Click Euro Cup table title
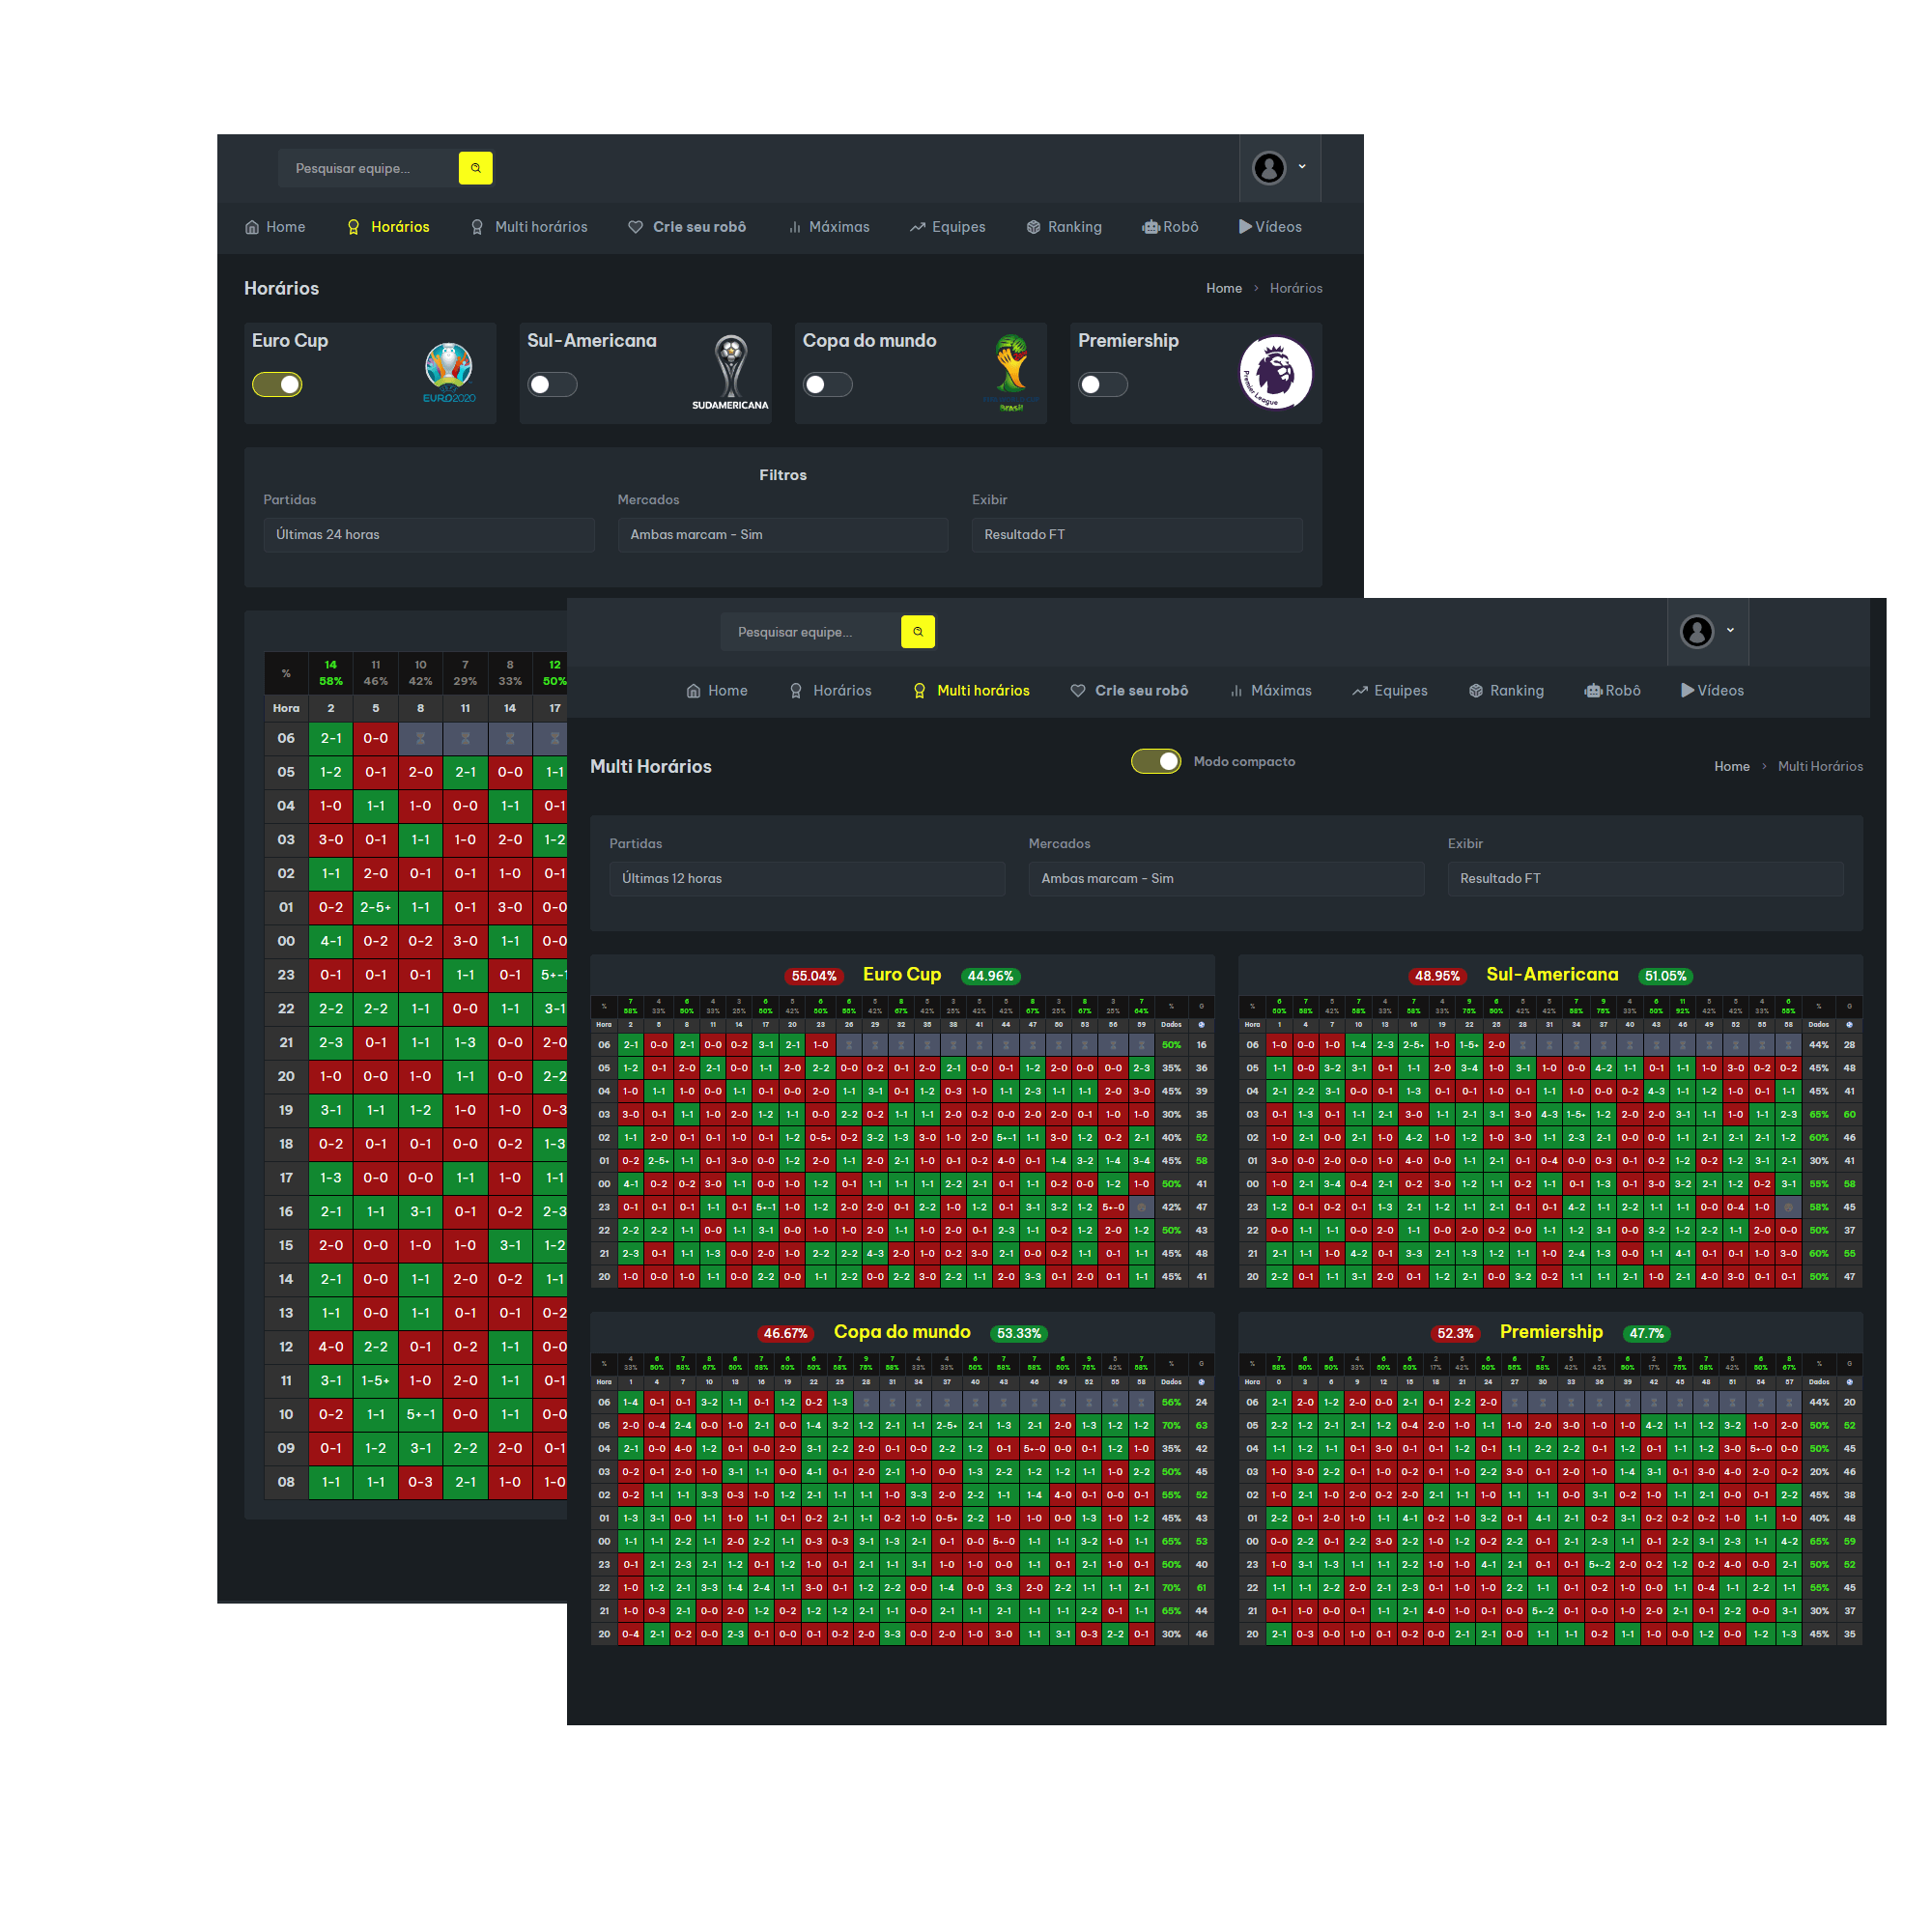The image size is (1932, 1932). (902, 975)
